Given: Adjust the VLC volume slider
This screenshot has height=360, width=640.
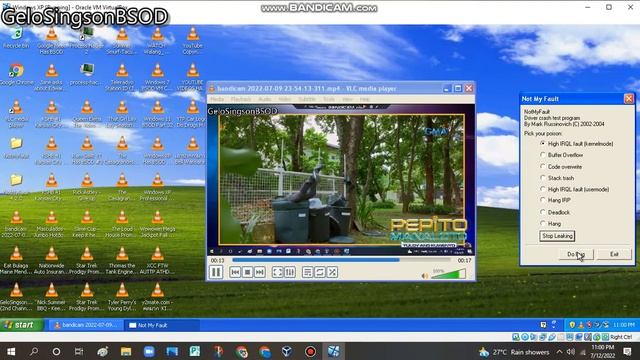Looking at the screenshot, I should (x=449, y=274).
